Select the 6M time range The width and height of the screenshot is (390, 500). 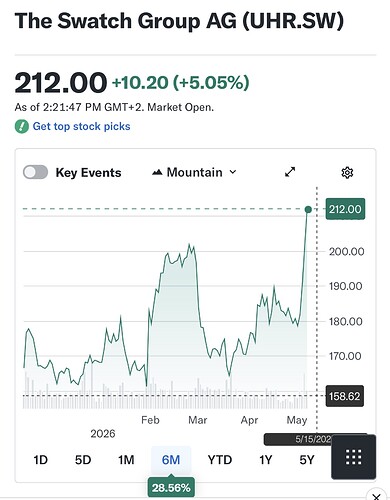[x=171, y=460]
